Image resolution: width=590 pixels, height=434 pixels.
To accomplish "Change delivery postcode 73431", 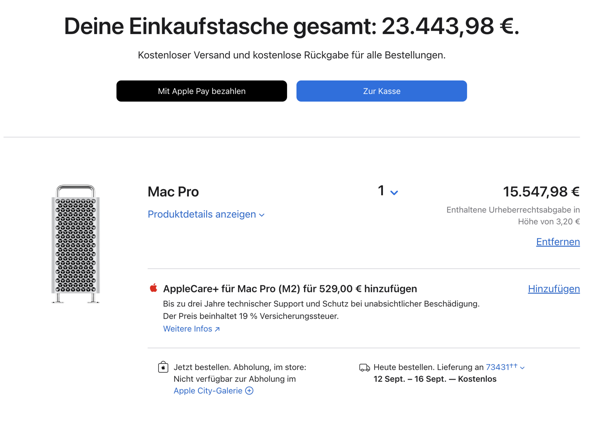I will [x=505, y=367].
